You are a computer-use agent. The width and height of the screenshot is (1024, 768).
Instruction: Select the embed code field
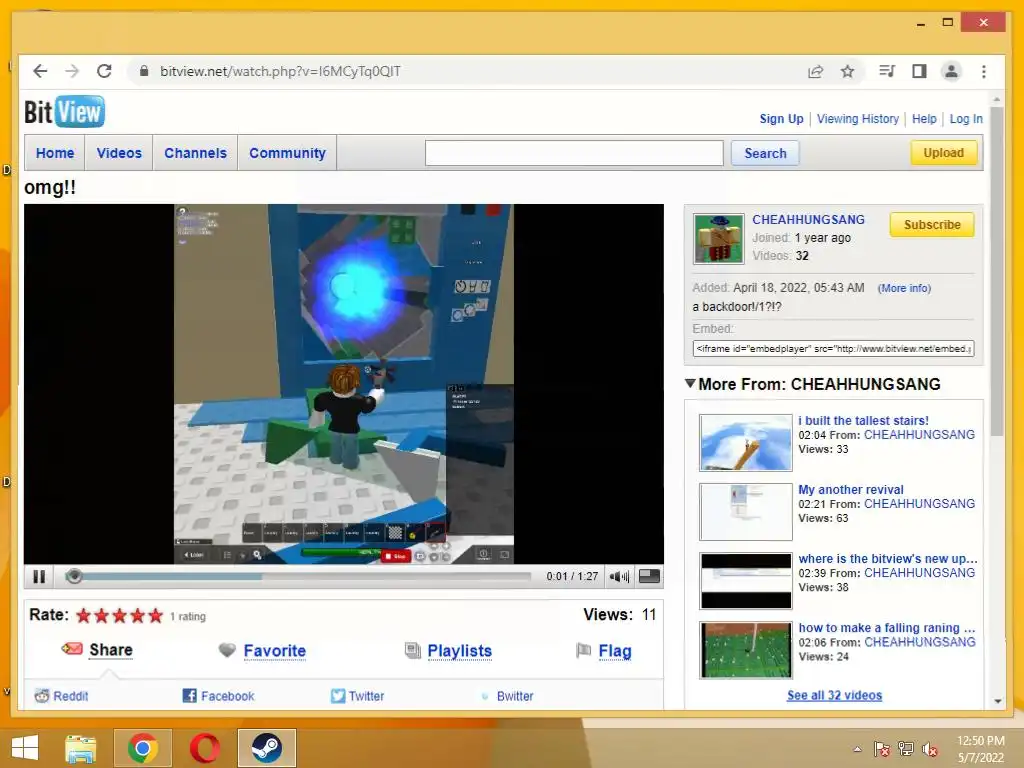pos(833,349)
